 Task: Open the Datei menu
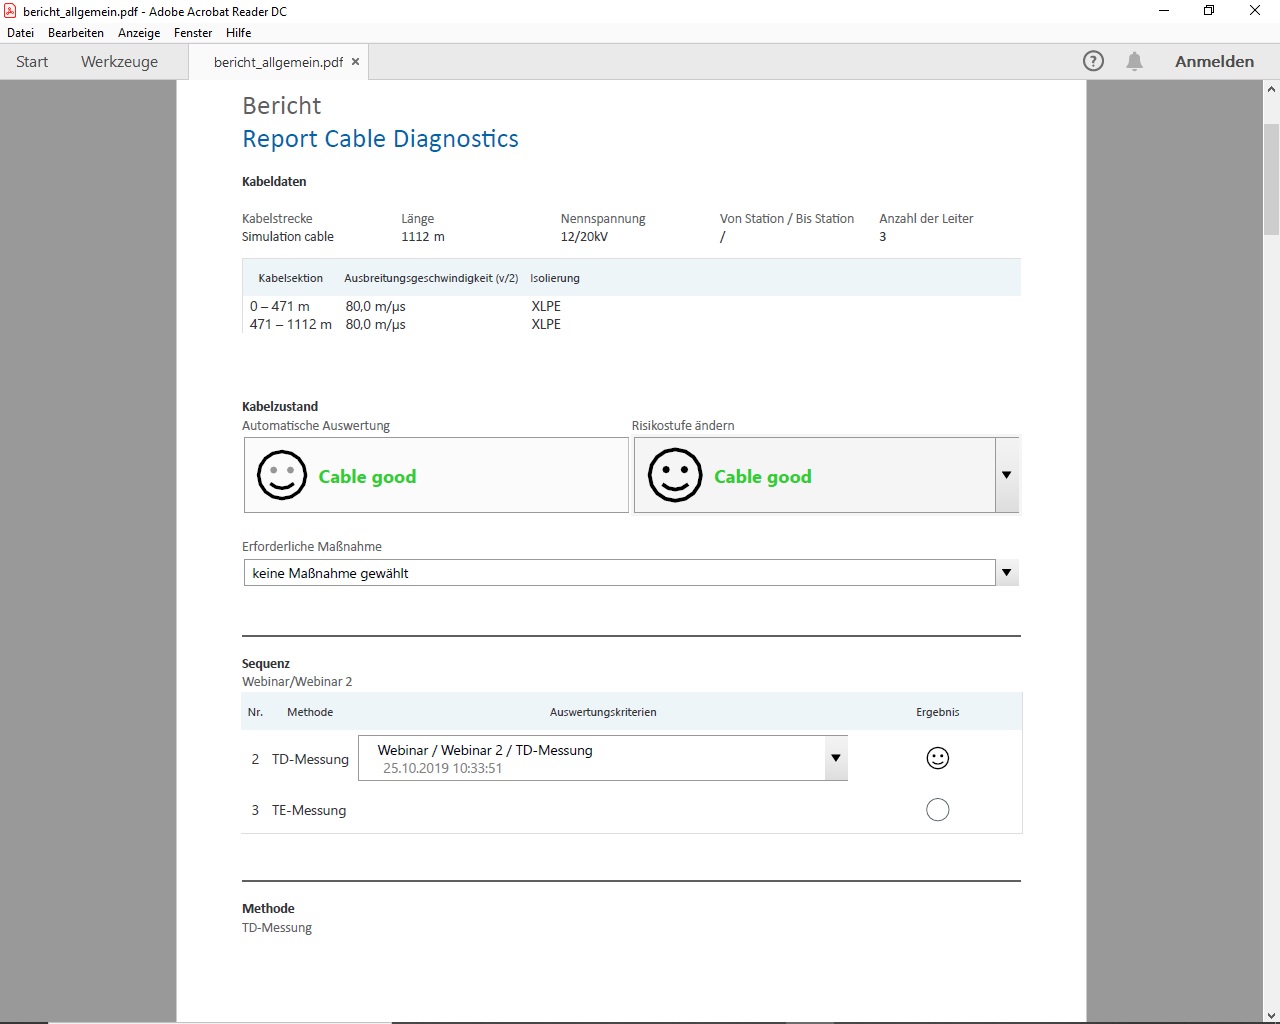point(20,33)
